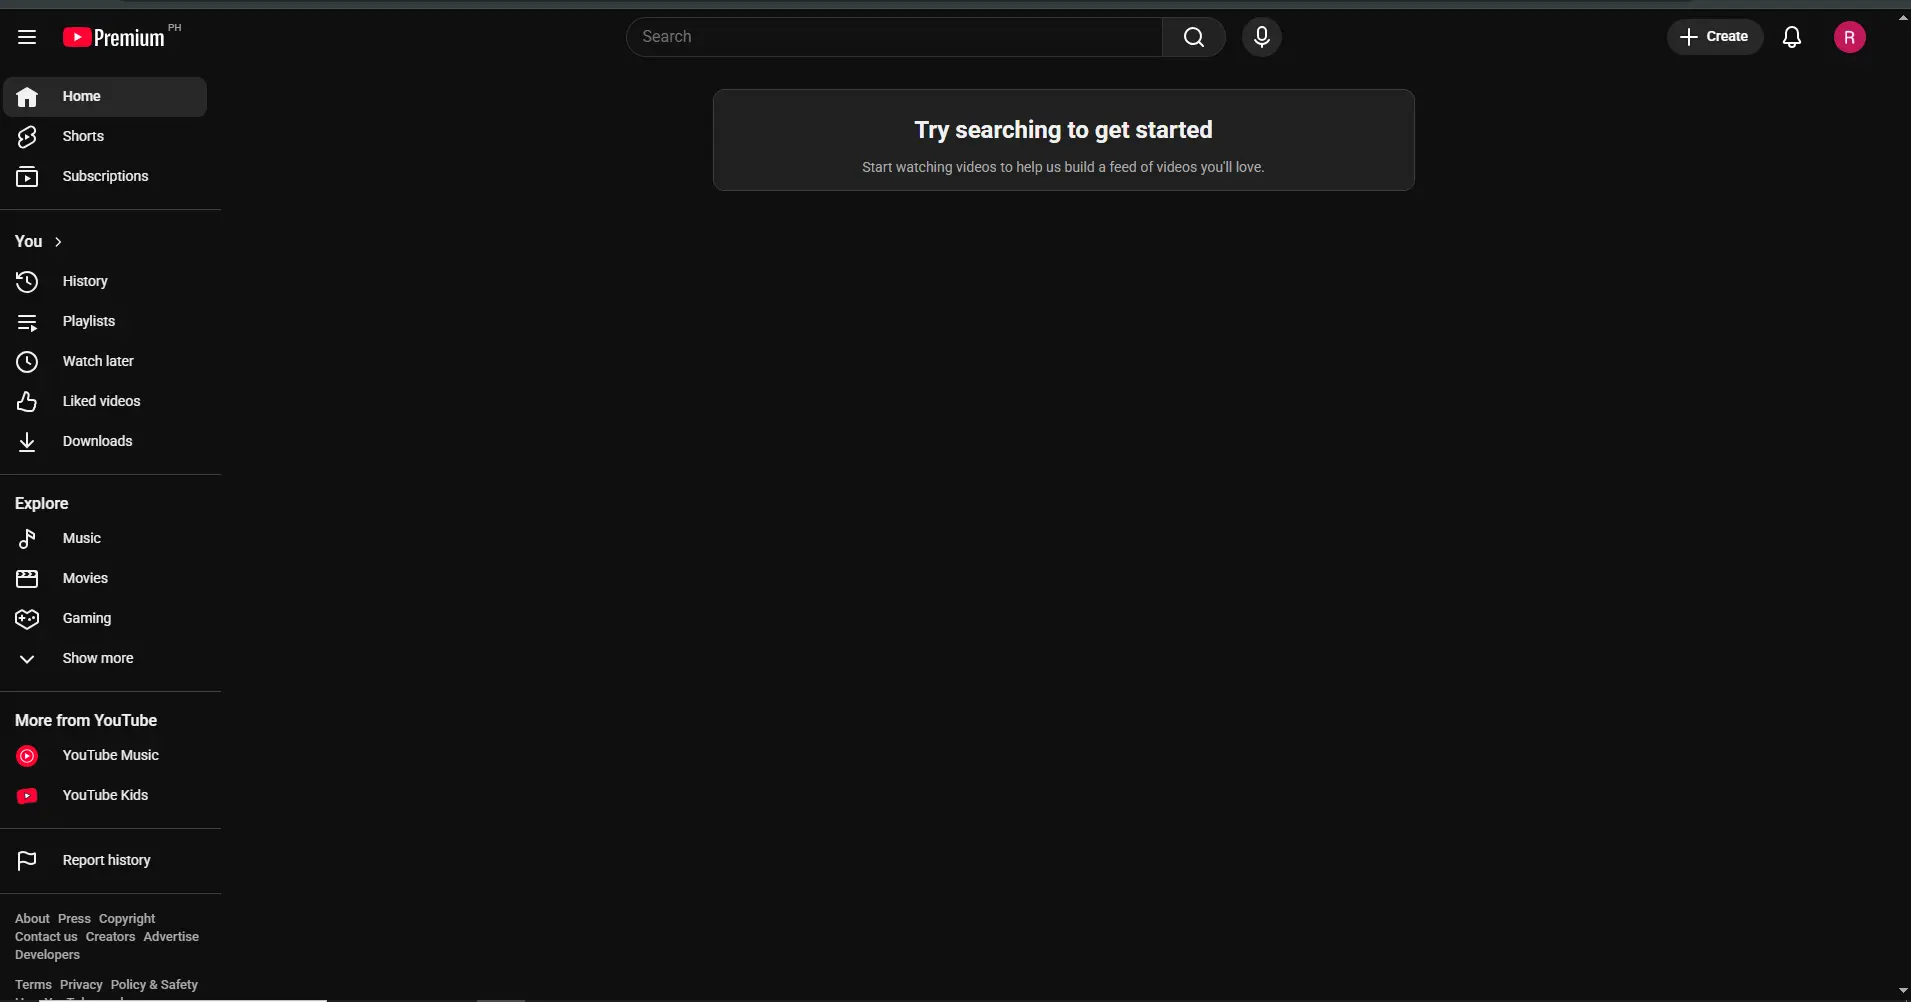
Task: Click the Advertise footer link
Action: point(171,937)
